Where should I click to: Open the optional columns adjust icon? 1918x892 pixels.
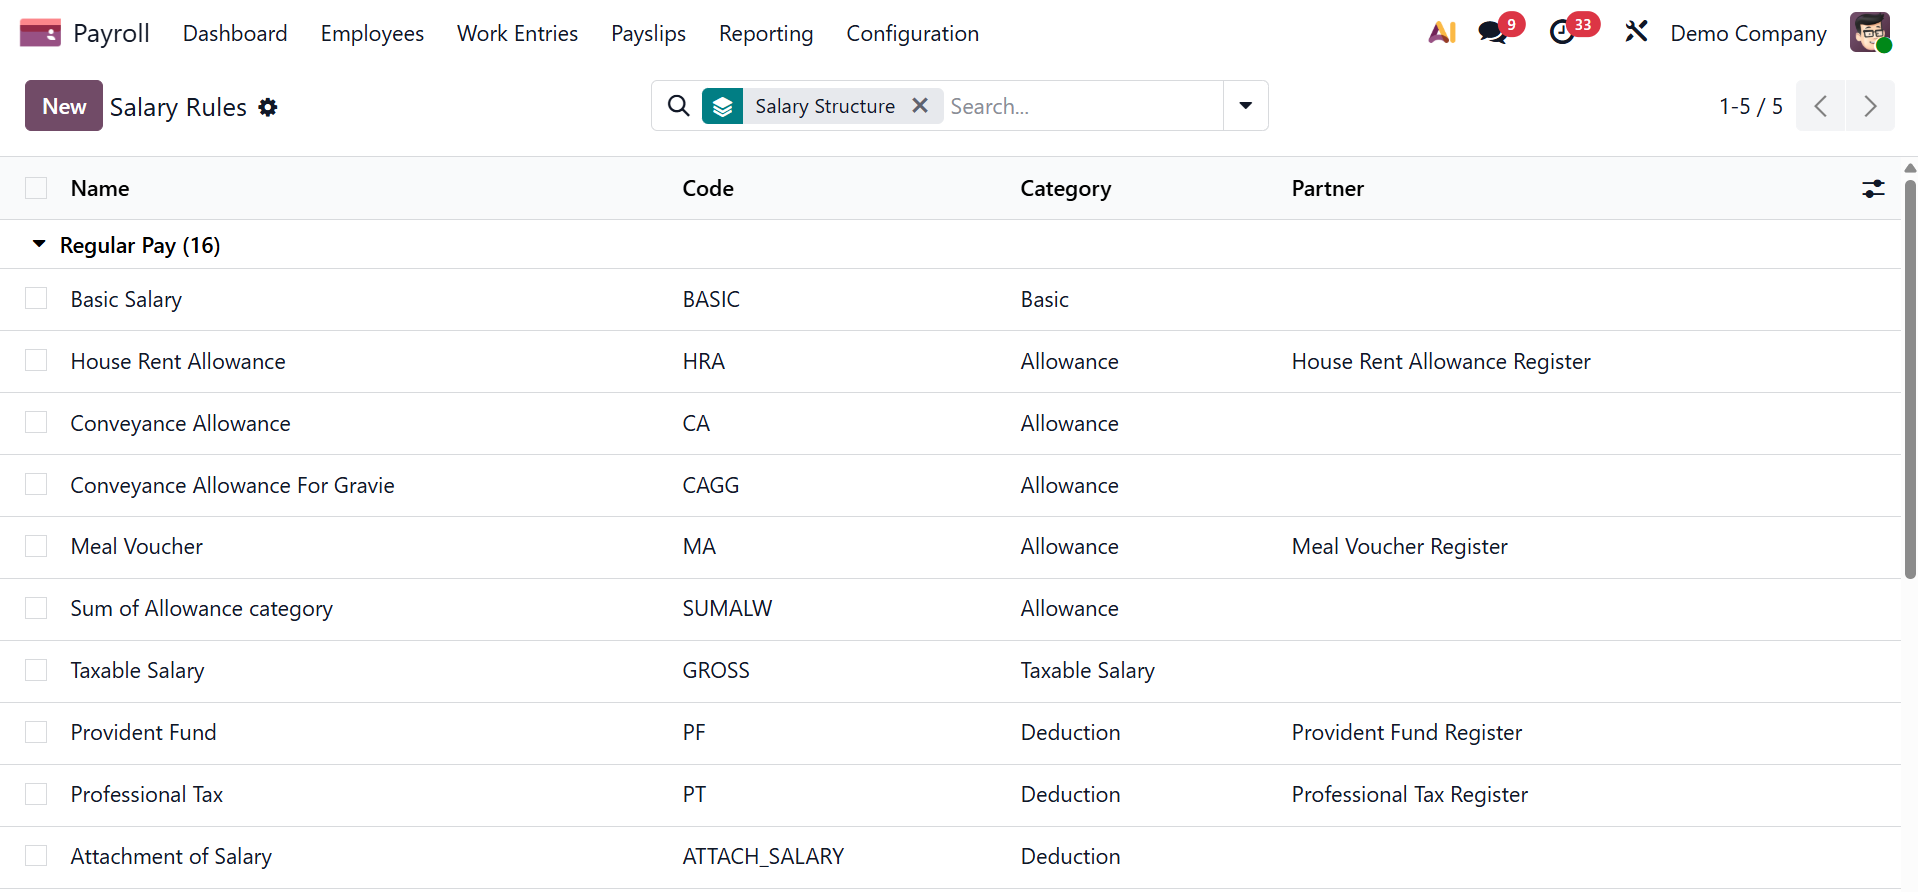[1873, 189]
